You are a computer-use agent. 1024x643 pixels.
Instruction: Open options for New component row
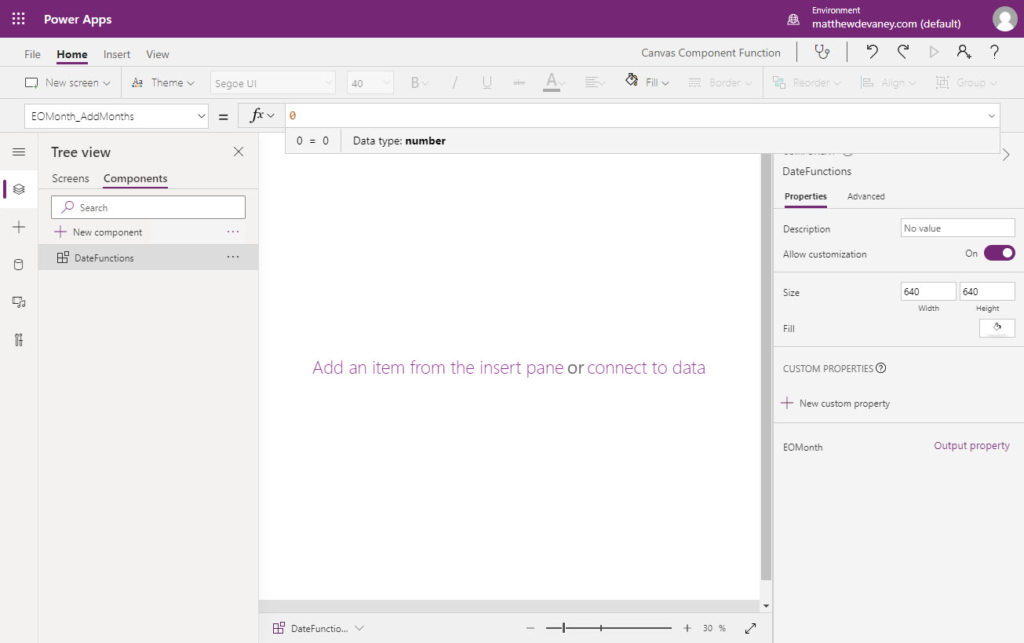click(x=232, y=232)
